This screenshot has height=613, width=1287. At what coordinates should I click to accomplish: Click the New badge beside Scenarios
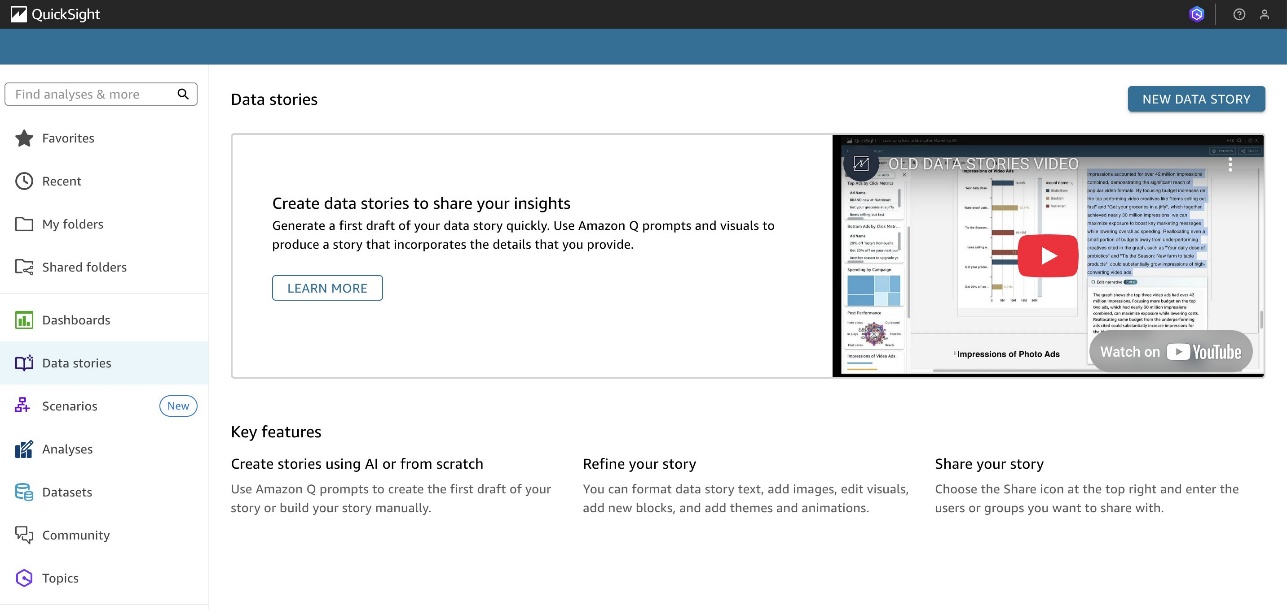178,406
